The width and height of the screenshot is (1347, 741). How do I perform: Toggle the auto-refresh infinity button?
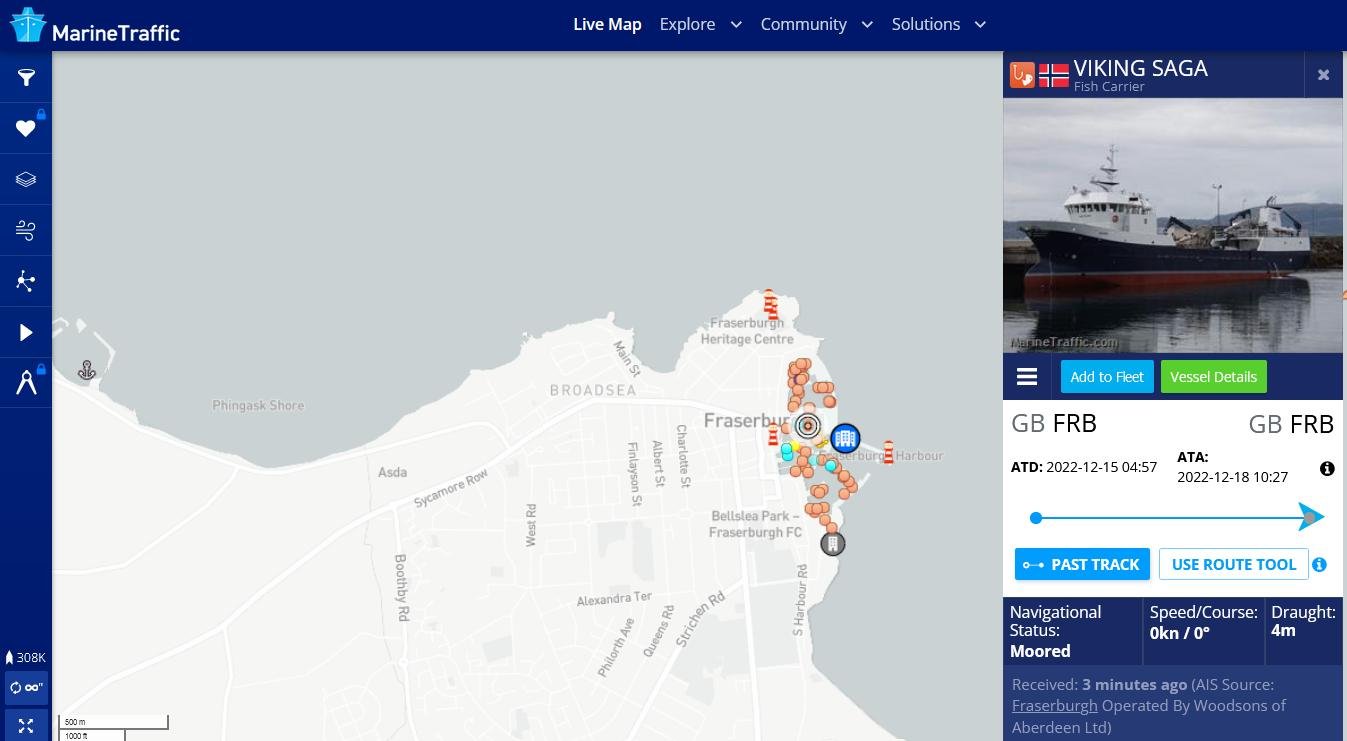coord(26,687)
